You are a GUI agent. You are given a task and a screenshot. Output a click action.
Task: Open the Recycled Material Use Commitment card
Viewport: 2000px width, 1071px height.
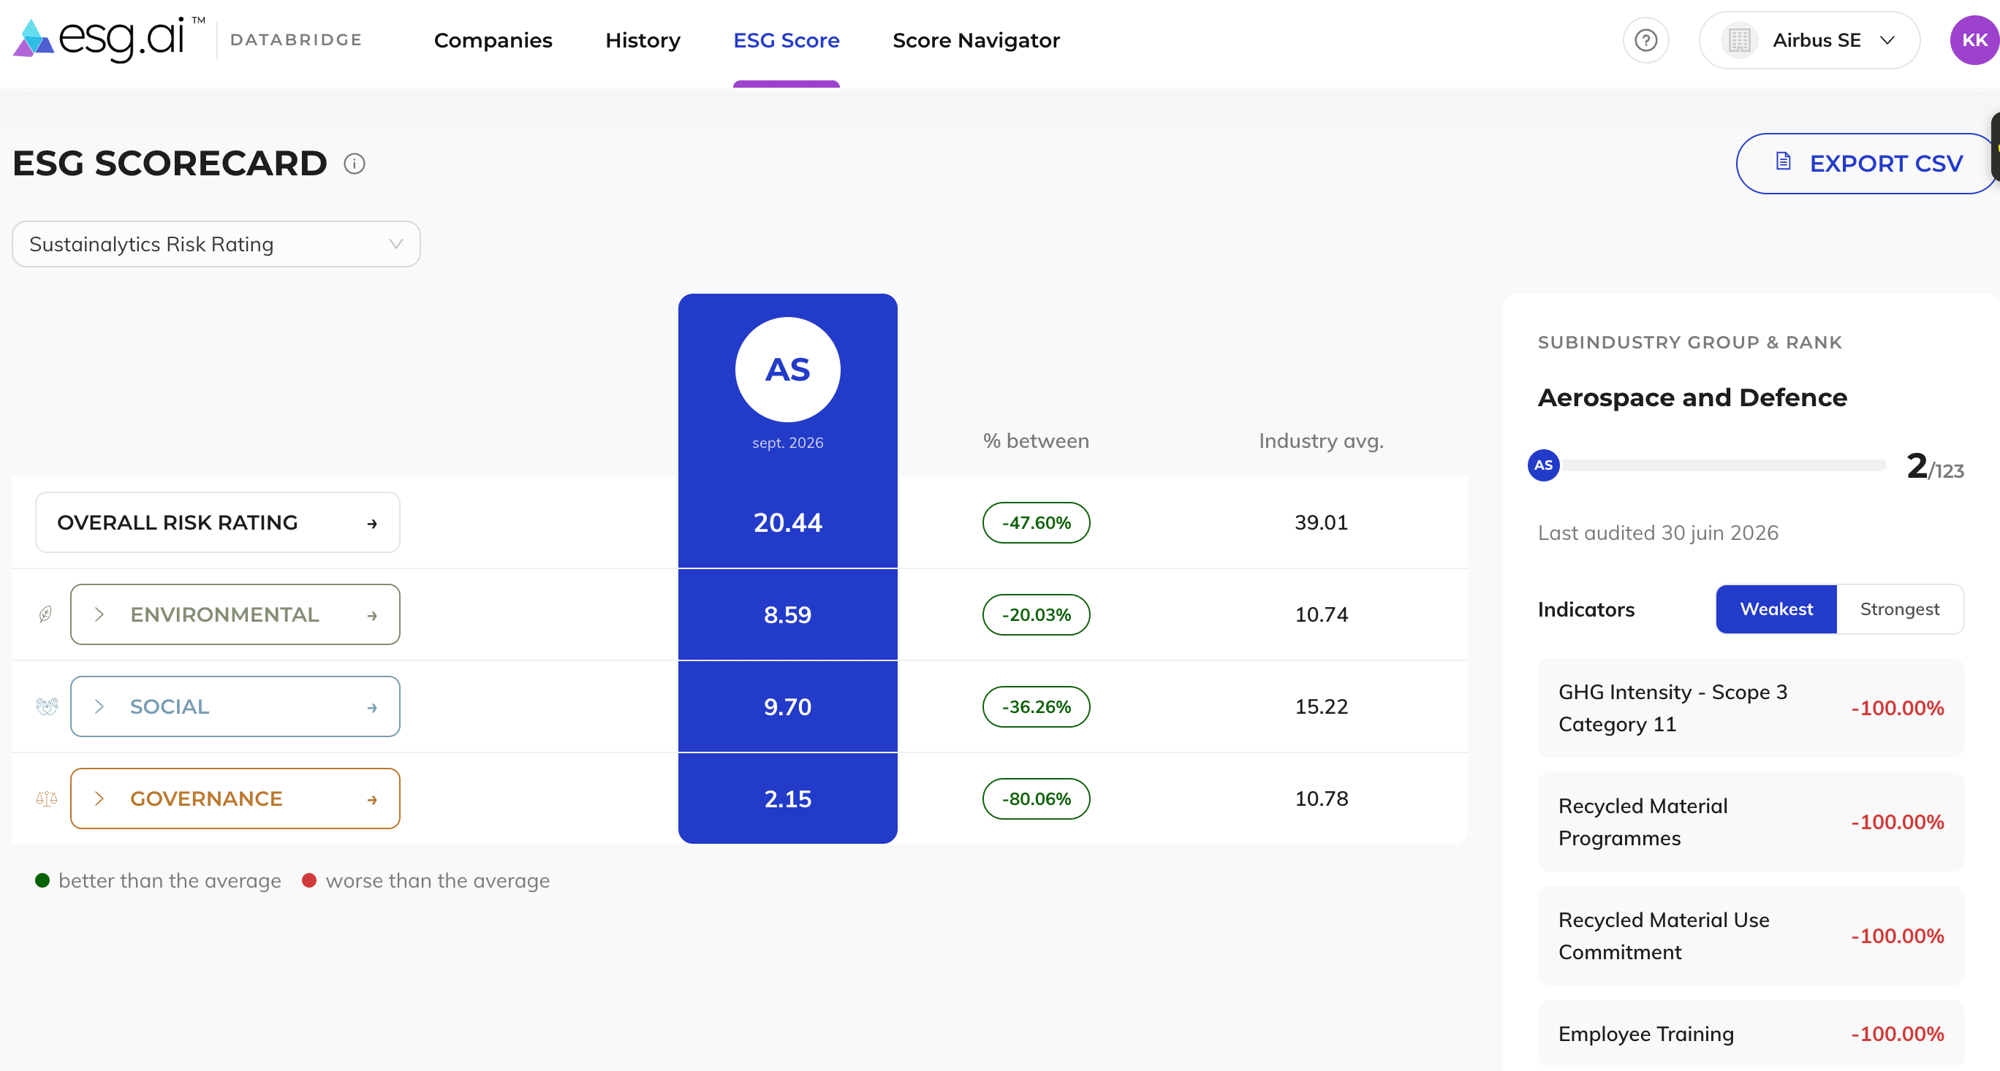pyautogui.click(x=1751, y=936)
